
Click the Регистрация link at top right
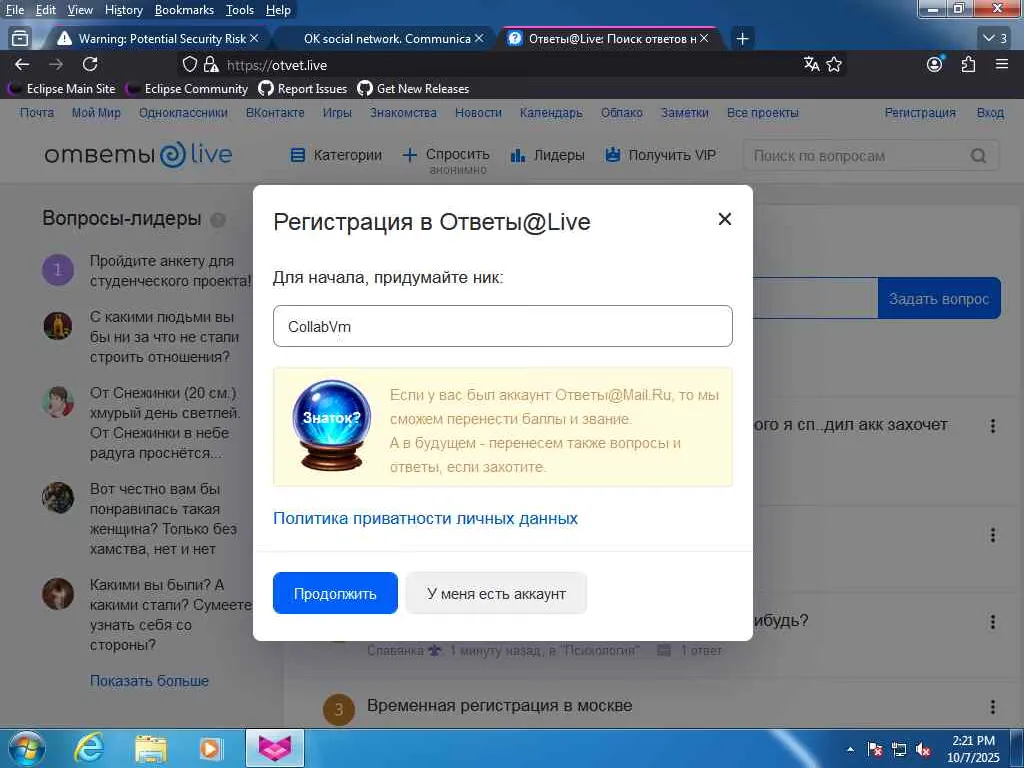[x=920, y=112]
